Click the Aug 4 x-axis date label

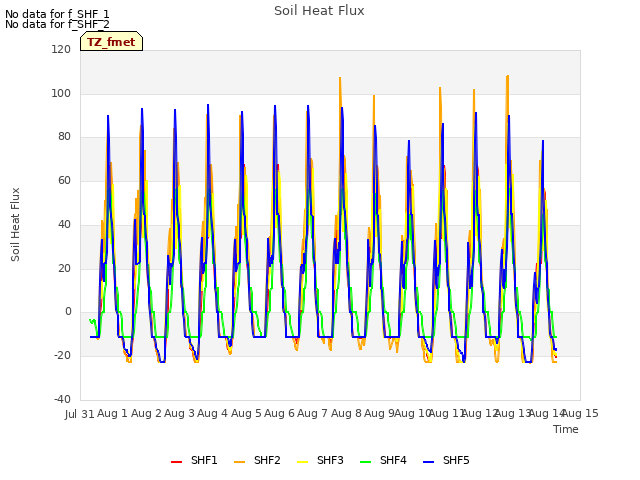click(212, 413)
